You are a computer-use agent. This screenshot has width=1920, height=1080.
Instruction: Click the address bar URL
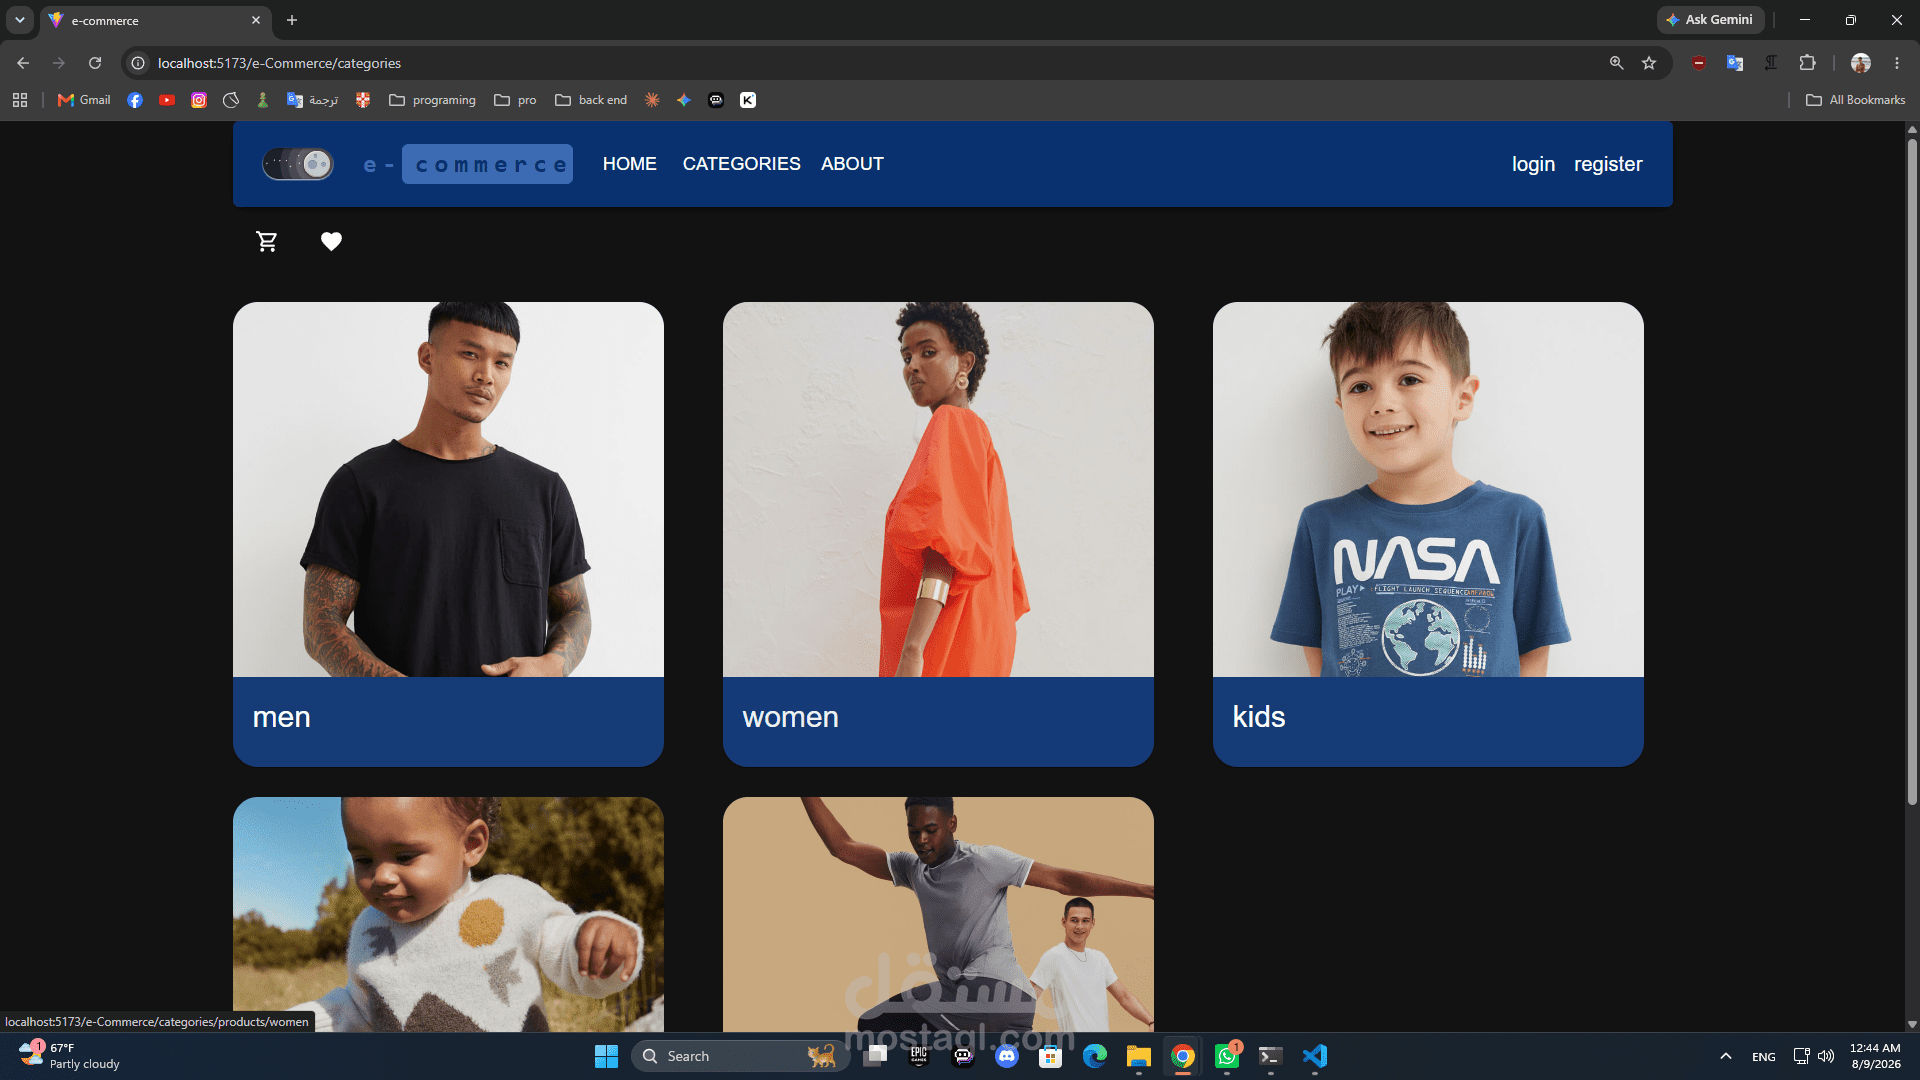click(279, 63)
